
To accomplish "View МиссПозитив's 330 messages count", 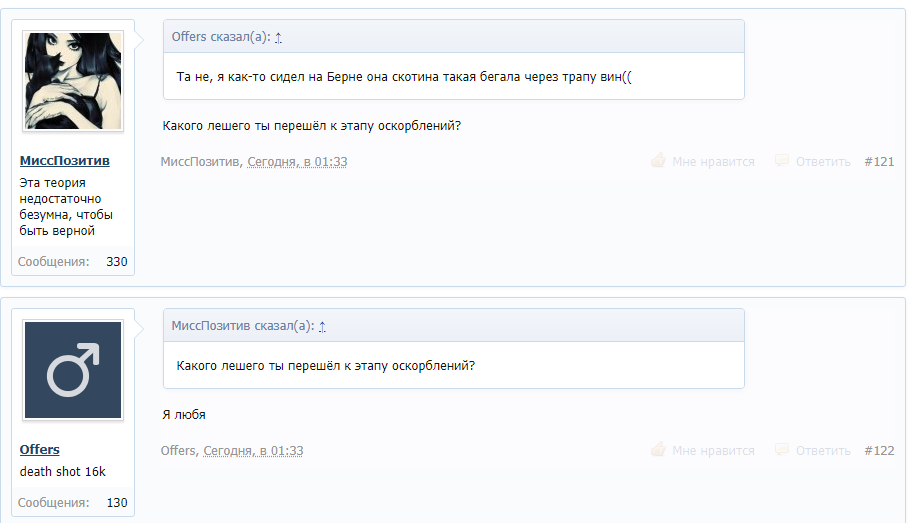I will 116,262.
